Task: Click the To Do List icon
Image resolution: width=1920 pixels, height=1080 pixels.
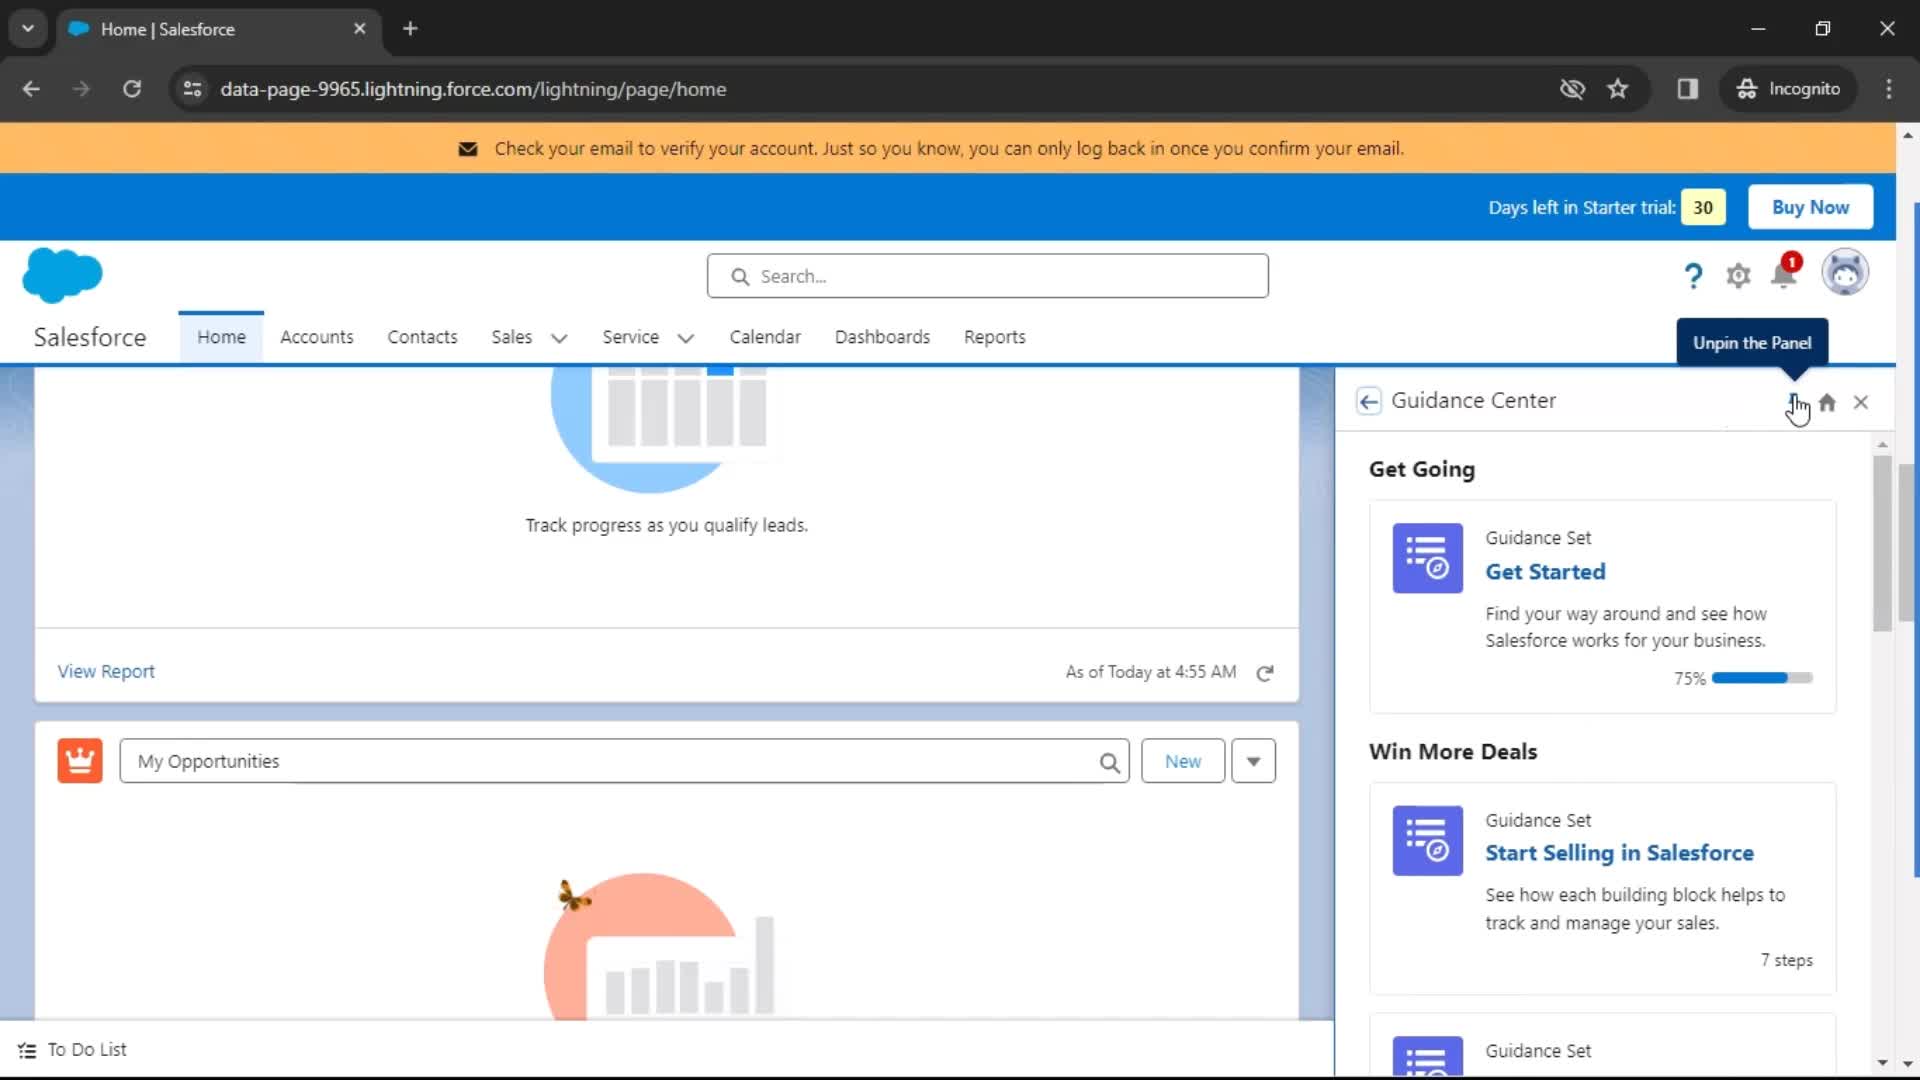Action: pos(27,1050)
